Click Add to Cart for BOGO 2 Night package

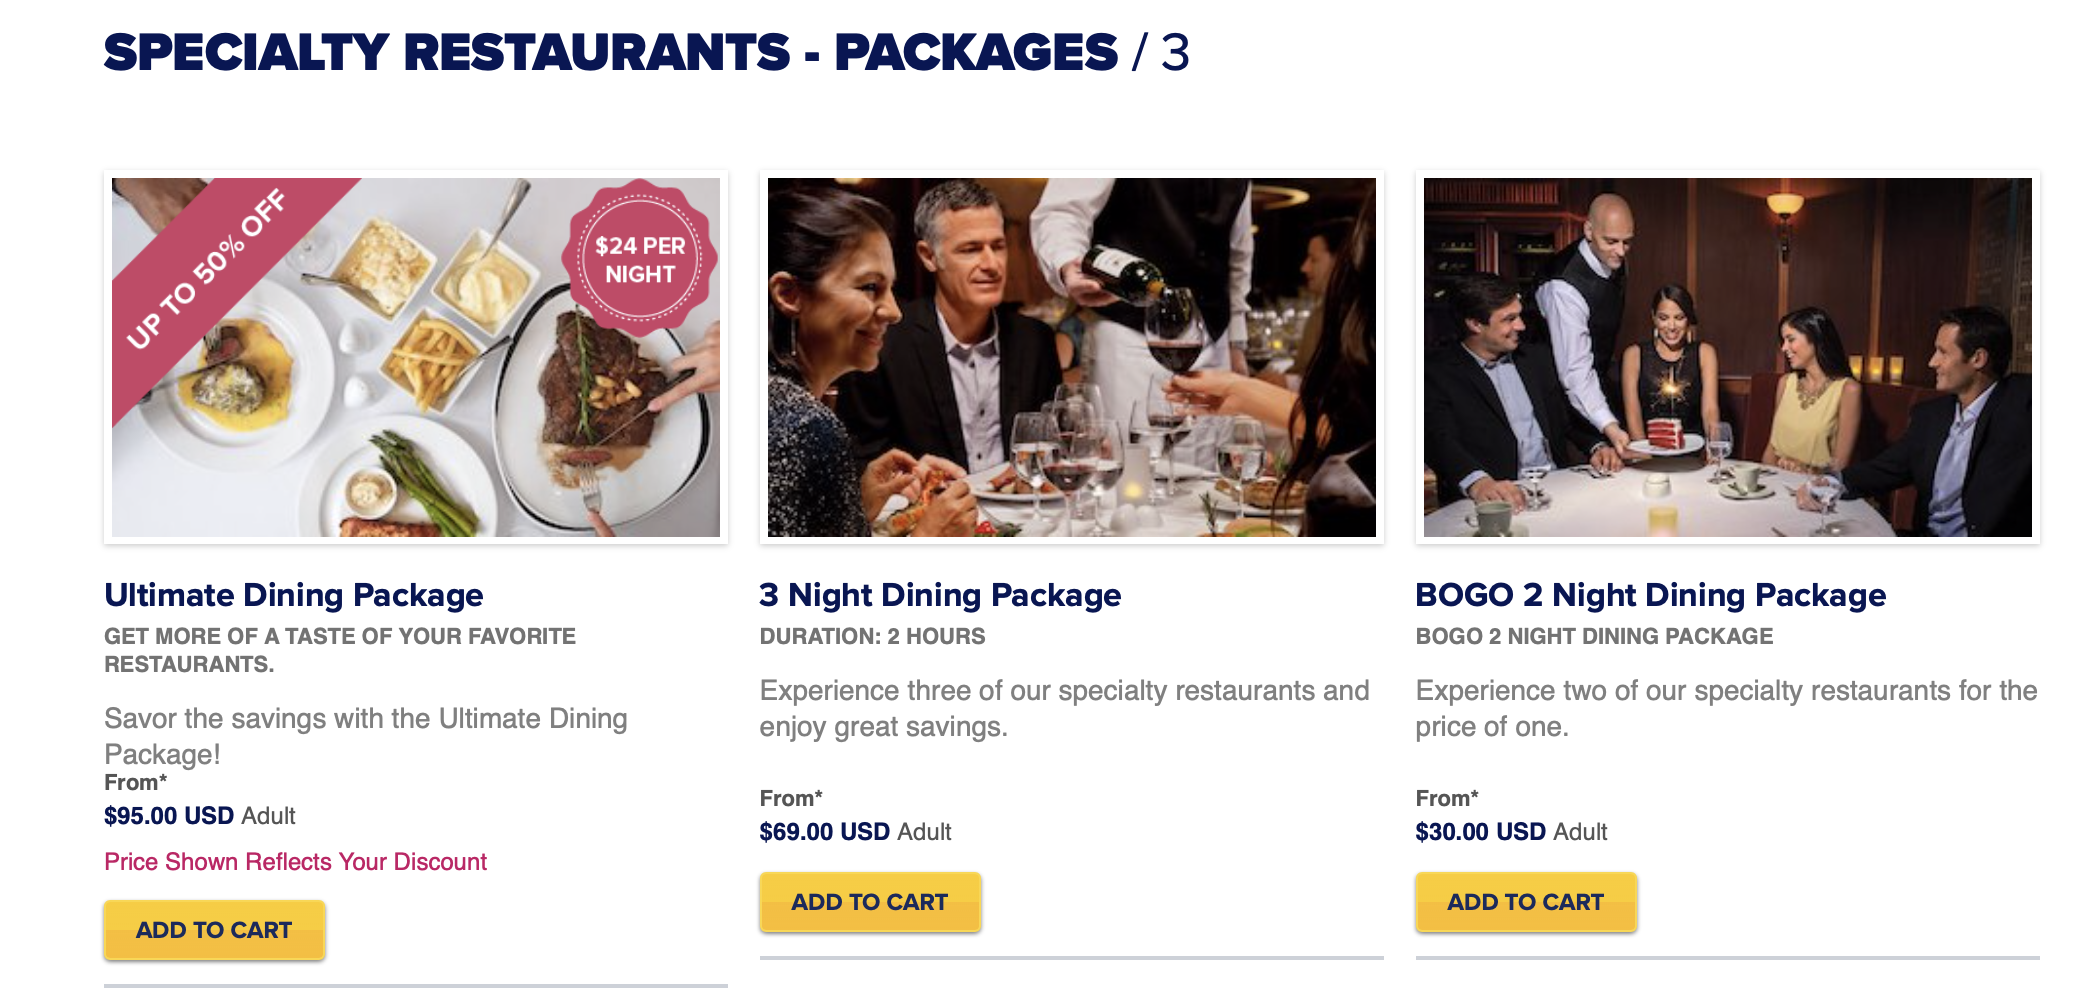1525,901
